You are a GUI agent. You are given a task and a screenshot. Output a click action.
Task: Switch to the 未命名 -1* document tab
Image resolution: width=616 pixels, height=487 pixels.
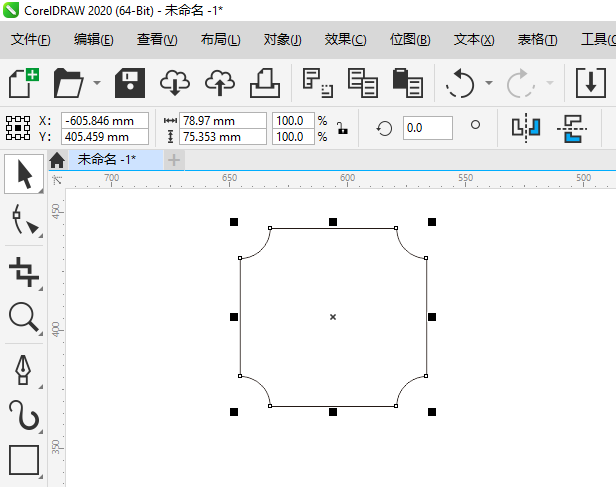pos(116,159)
